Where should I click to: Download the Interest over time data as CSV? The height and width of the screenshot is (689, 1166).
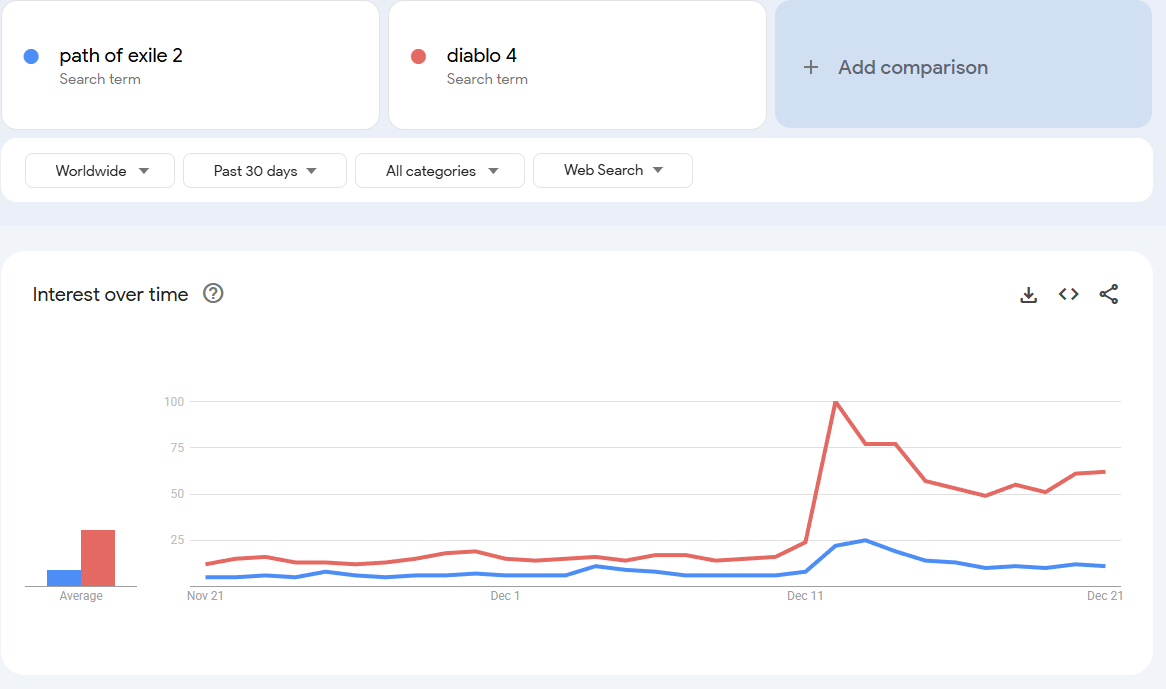click(x=1028, y=295)
